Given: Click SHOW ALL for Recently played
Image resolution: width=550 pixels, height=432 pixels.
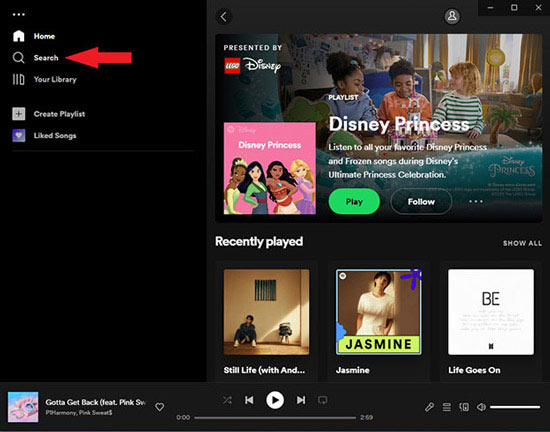Looking at the screenshot, I should pyautogui.click(x=522, y=243).
